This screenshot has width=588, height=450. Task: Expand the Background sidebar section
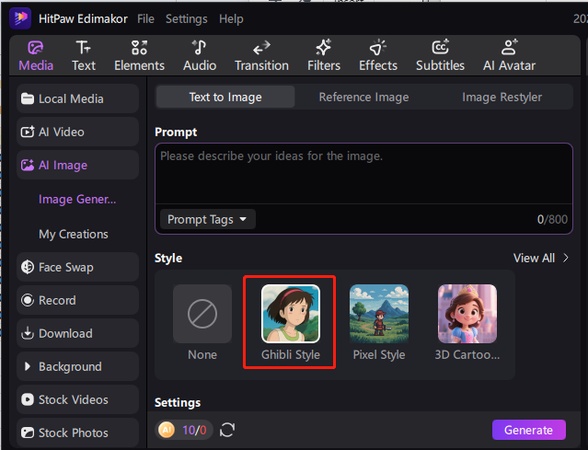point(78,366)
